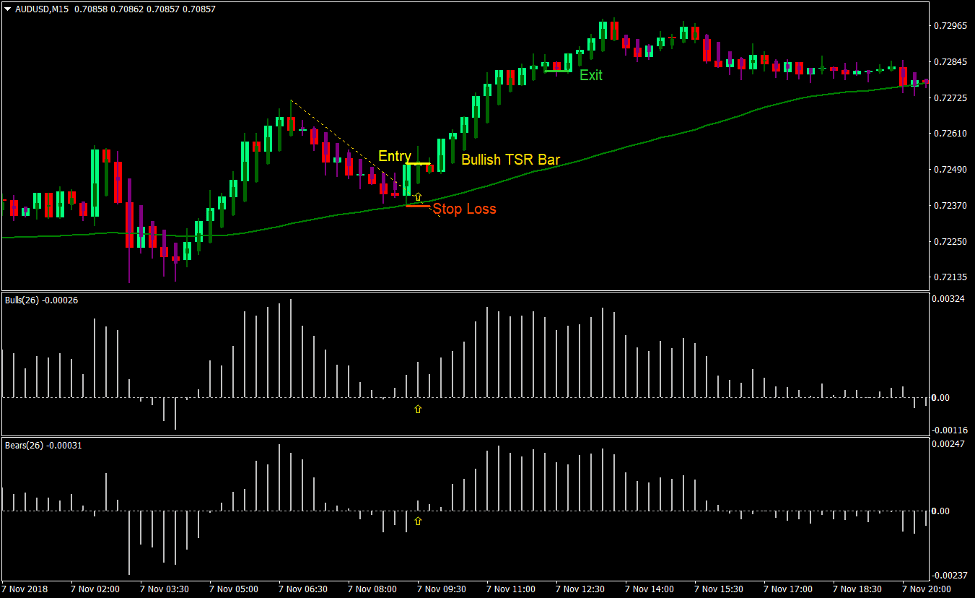Select the orange Stop Loss line marker
Image resolution: width=977 pixels, height=600 pixels.
click(x=416, y=205)
